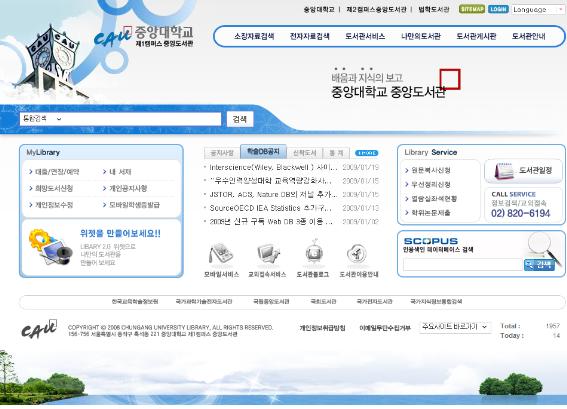Screen dimensions: 567x409
Task: Open the SourceOECD IEA Statistics notice
Action: [271, 208]
